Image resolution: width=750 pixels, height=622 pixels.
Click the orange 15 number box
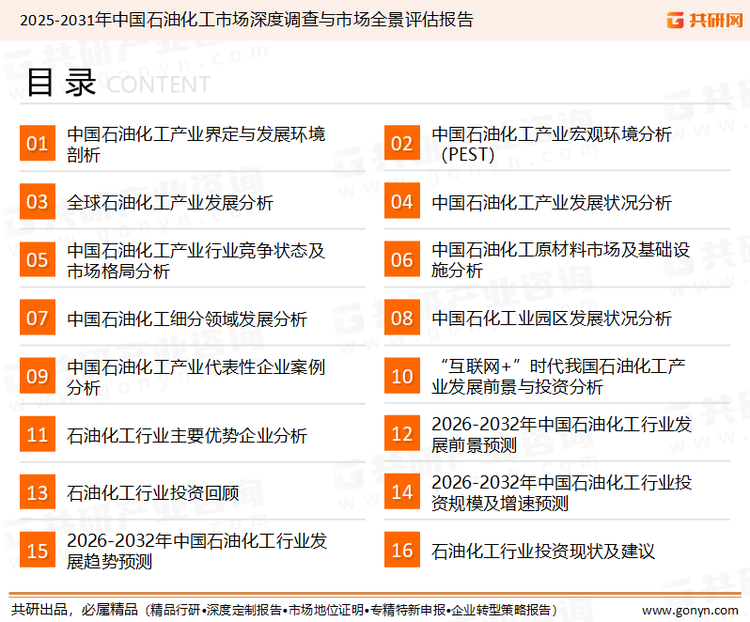(x=37, y=550)
